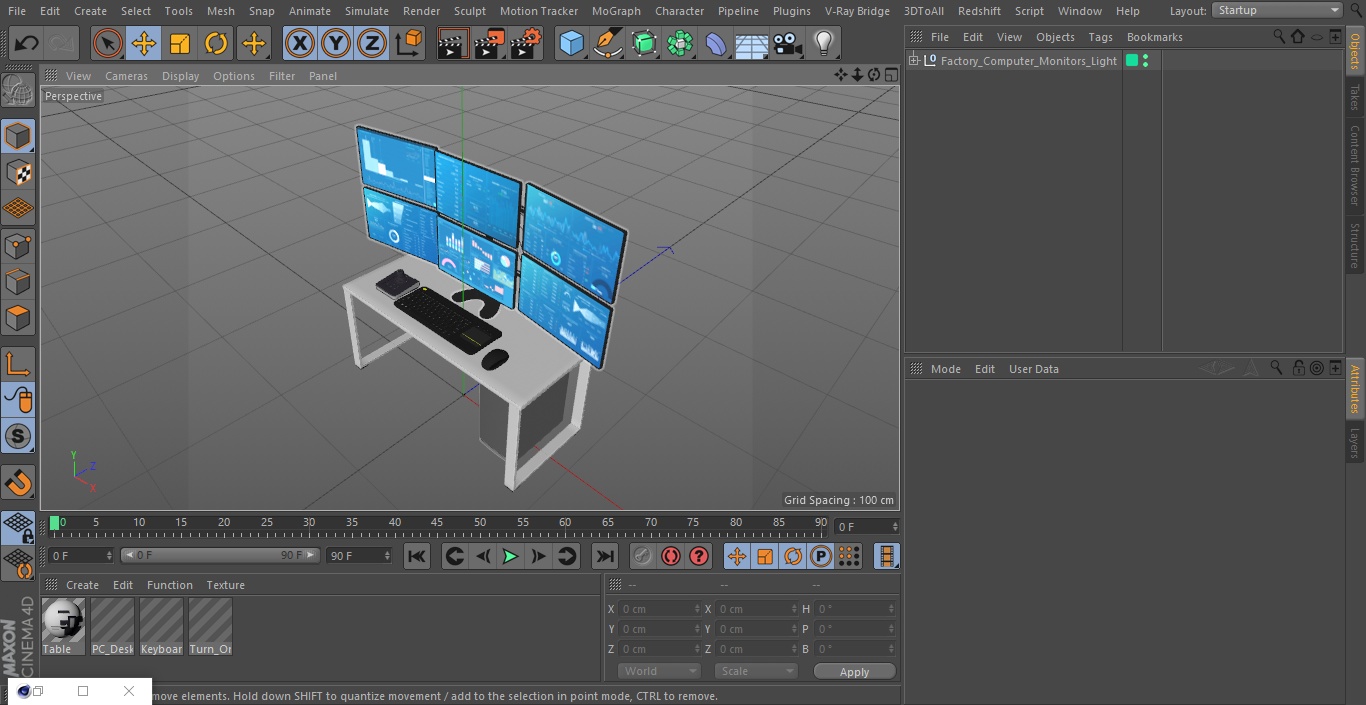Viewport: 1366px width, 705px height.
Task: Toggle the Viewport Solo S button
Action: [18, 436]
